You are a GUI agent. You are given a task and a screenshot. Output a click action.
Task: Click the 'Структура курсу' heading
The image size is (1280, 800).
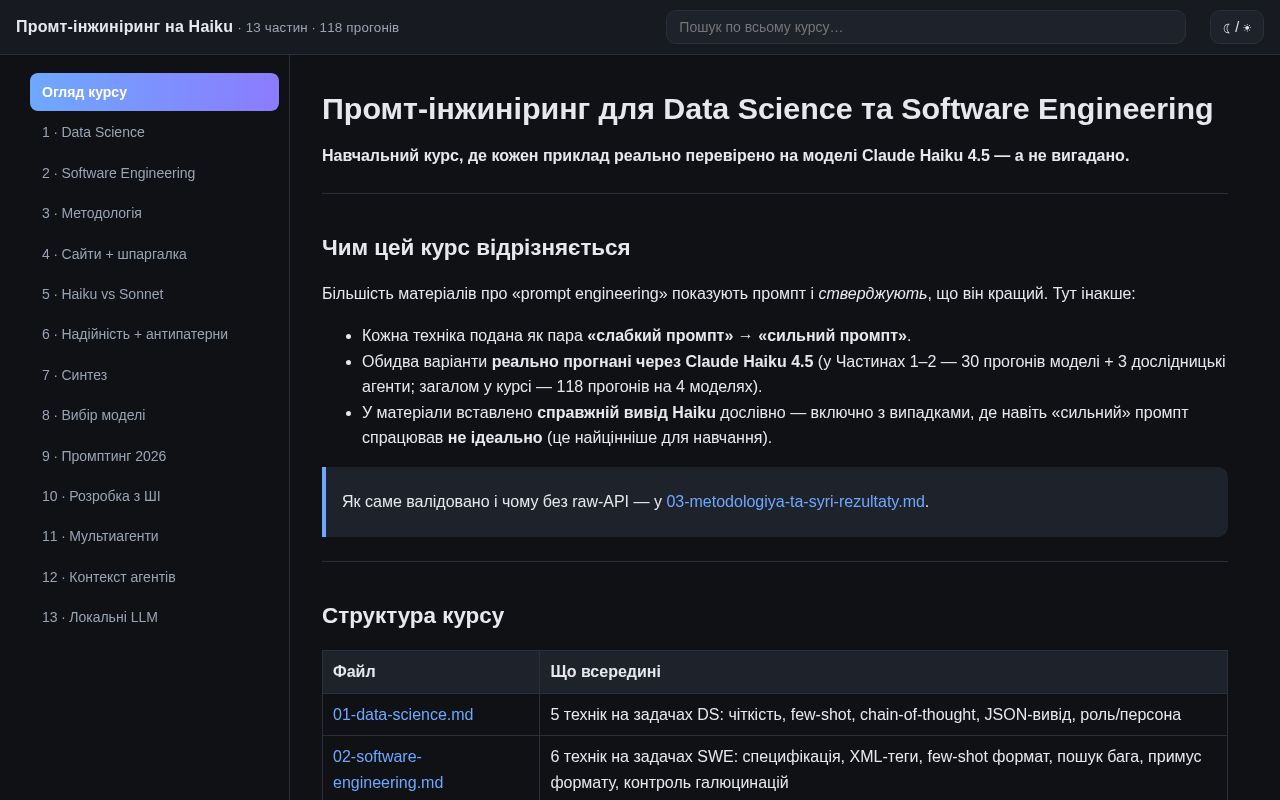pyautogui.click(x=413, y=615)
